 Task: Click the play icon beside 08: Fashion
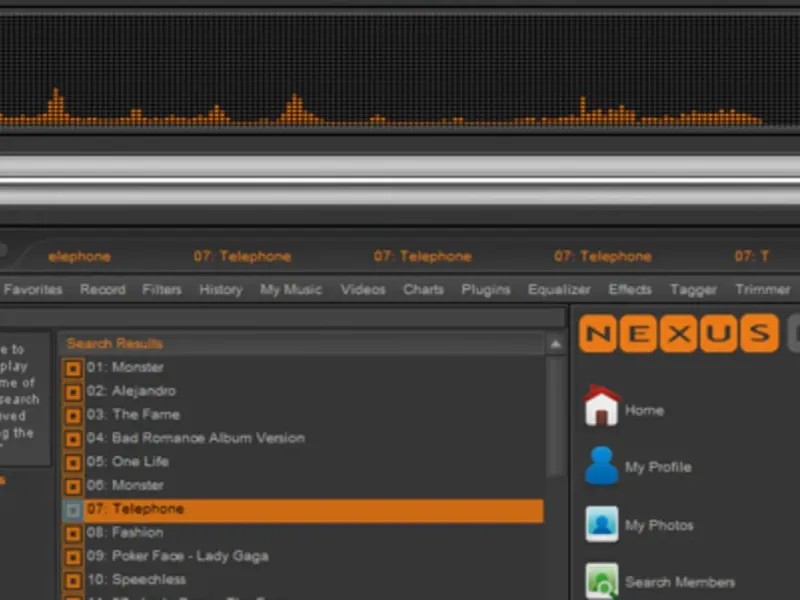(x=73, y=533)
